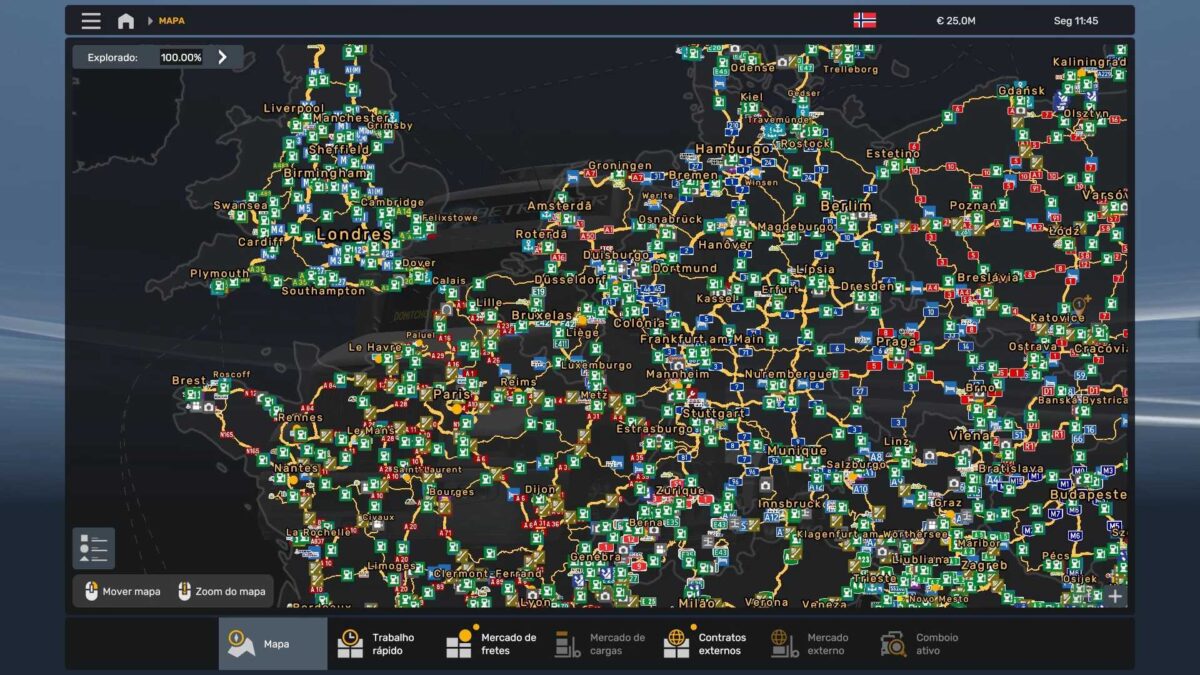
Task: Click the € 25.0M balance display
Action: (955, 21)
